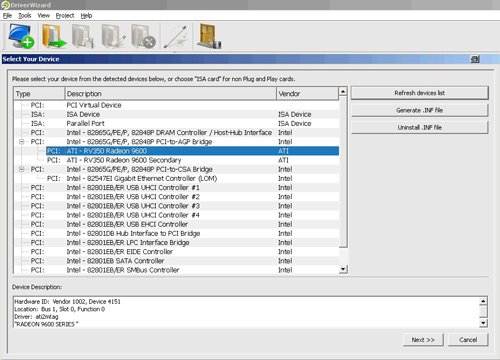This screenshot has width=500, height=360.
Task: Click Device Description scroll up arrow
Action: click(x=483, y=301)
